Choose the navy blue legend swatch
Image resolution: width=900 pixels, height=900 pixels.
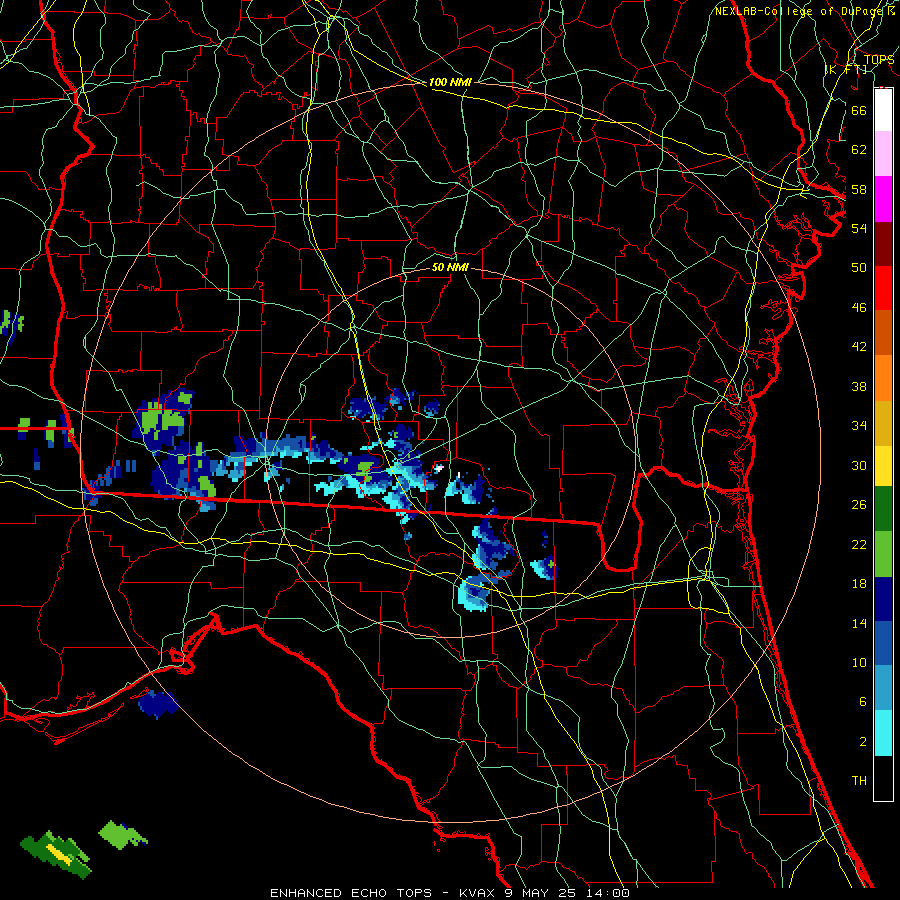(x=883, y=599)
